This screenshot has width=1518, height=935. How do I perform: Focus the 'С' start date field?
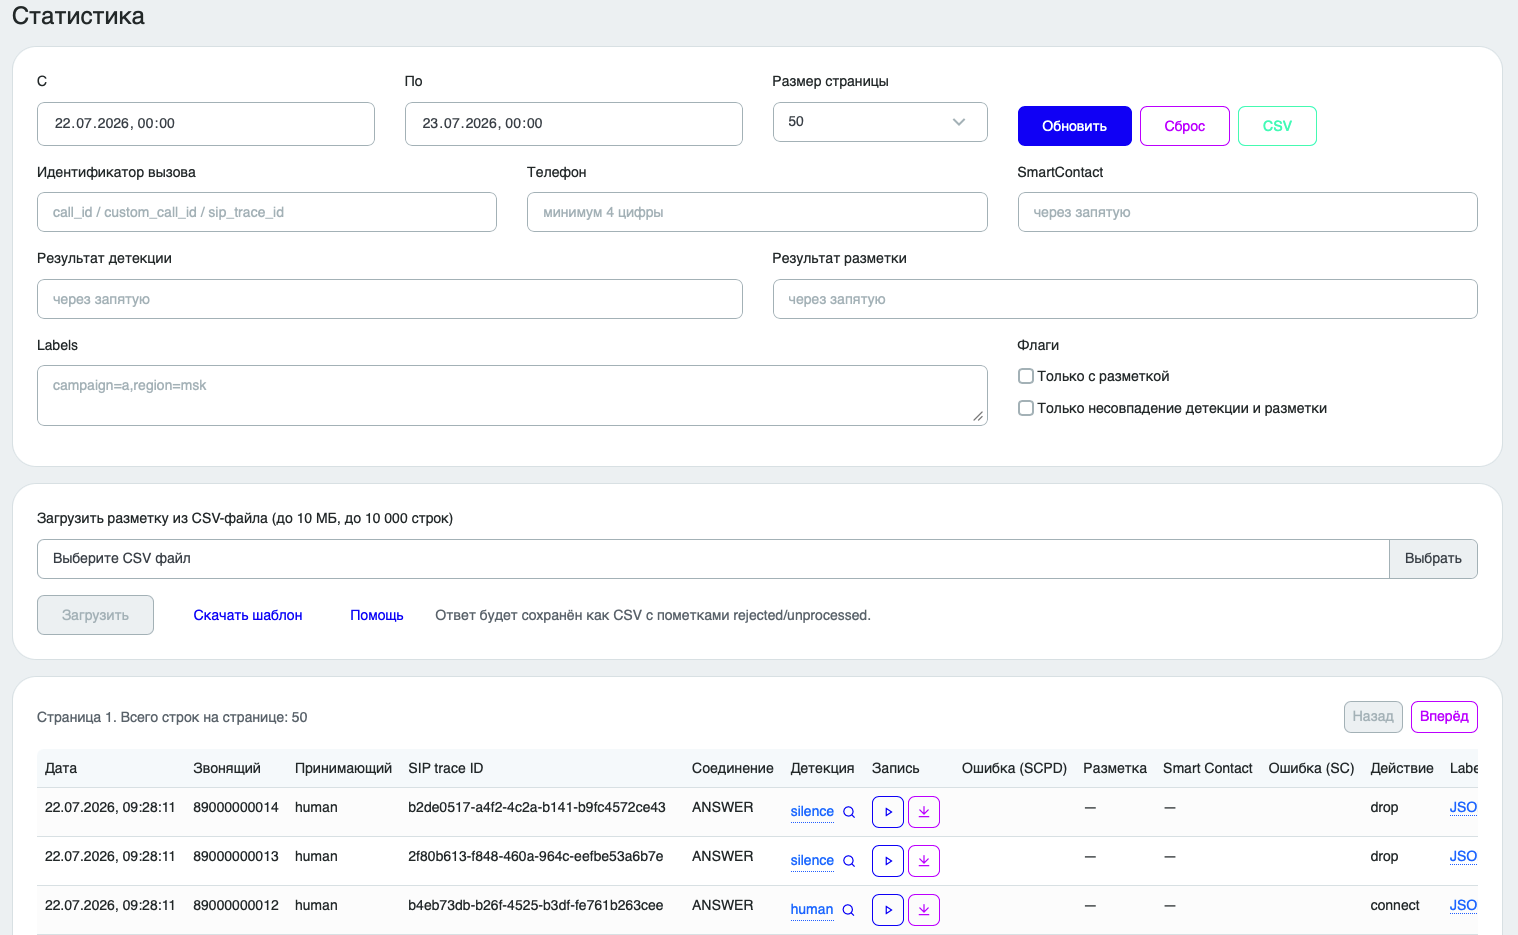206,124
